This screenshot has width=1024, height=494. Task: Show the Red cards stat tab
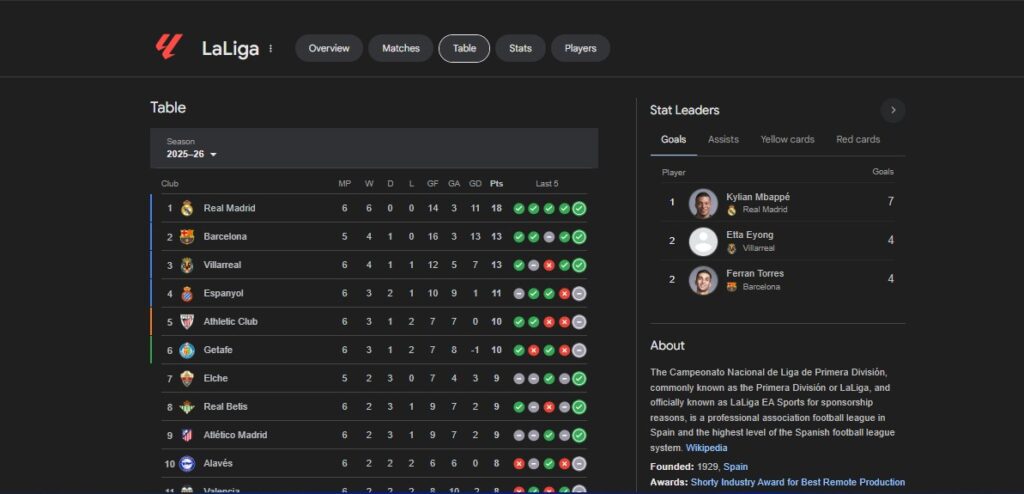coord(858,139)
